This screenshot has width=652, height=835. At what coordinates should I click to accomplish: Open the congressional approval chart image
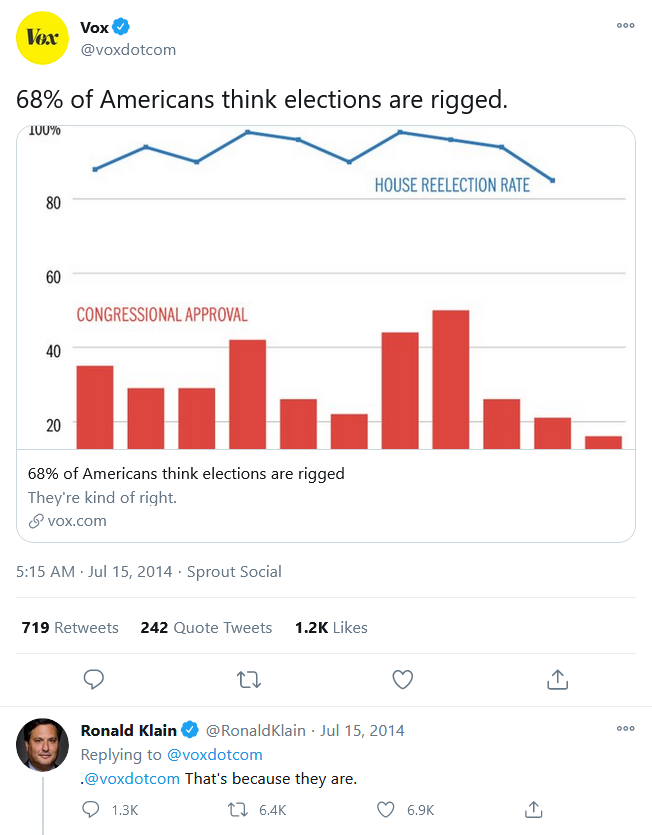coord(326,288)
